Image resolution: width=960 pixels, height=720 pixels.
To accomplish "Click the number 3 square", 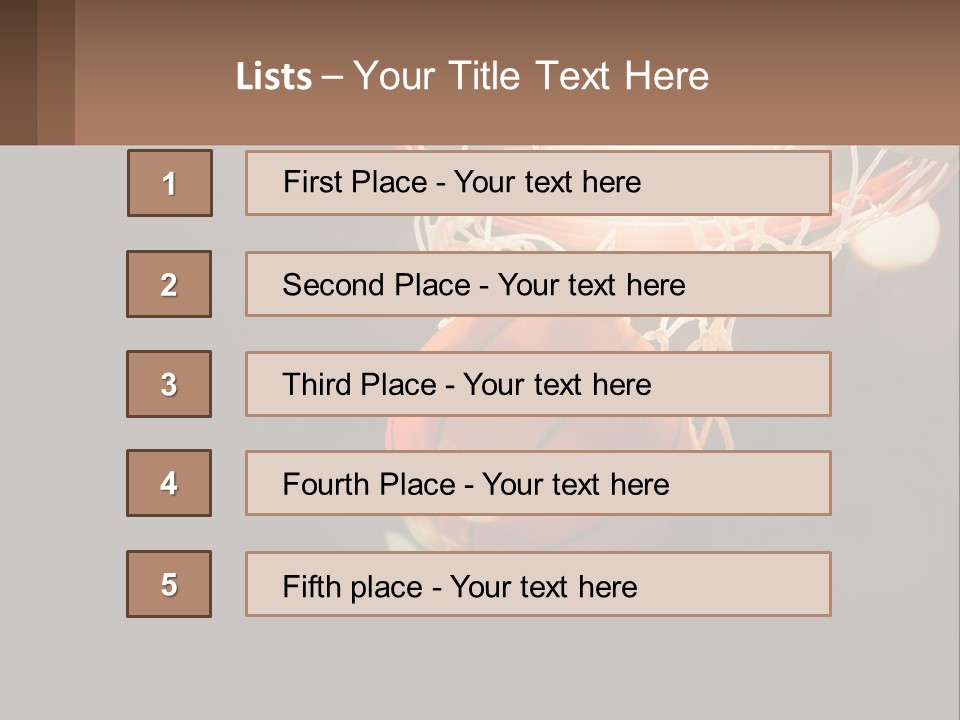I will (169, 384).
